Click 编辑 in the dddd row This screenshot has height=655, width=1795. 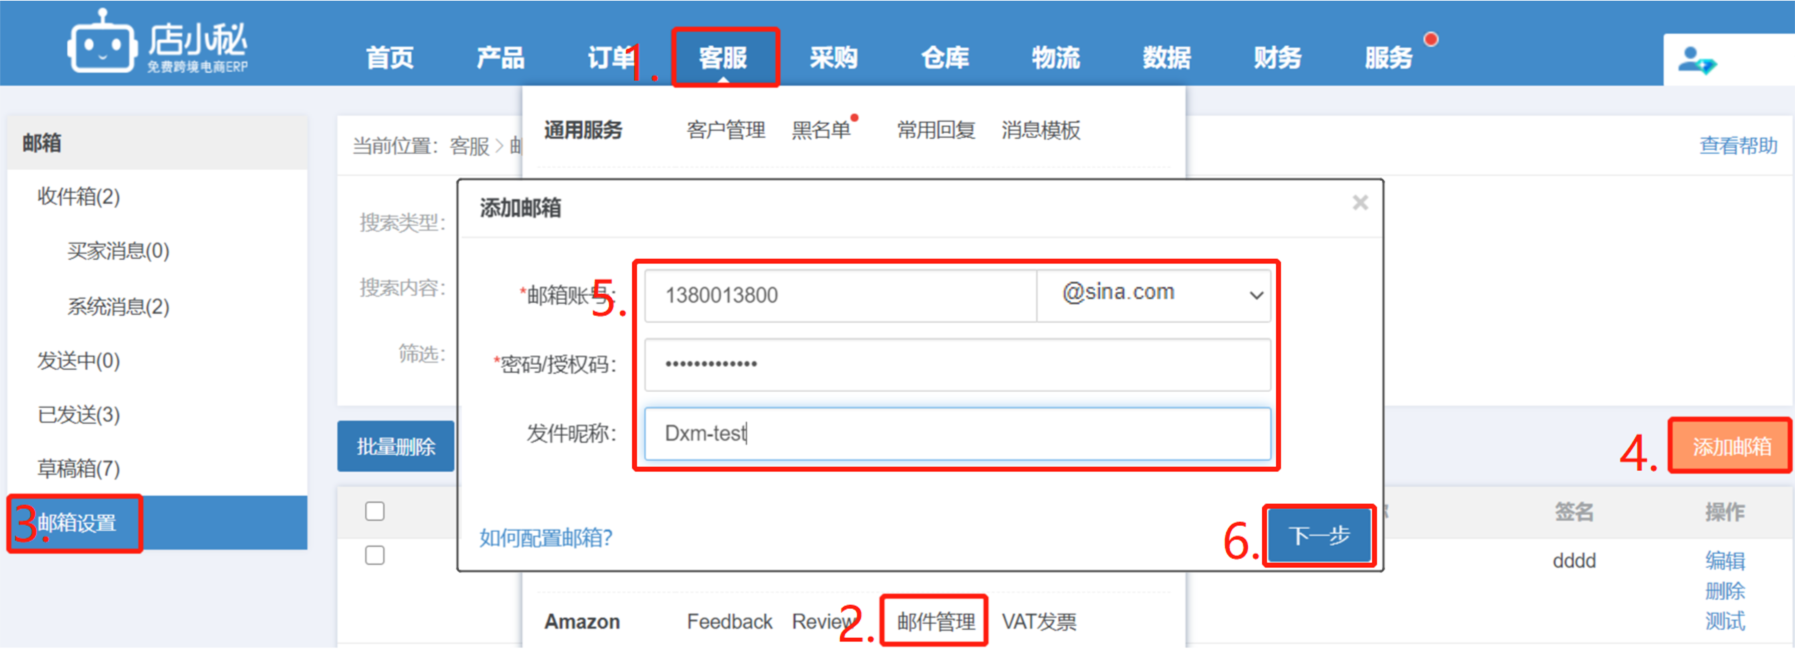1725,561
